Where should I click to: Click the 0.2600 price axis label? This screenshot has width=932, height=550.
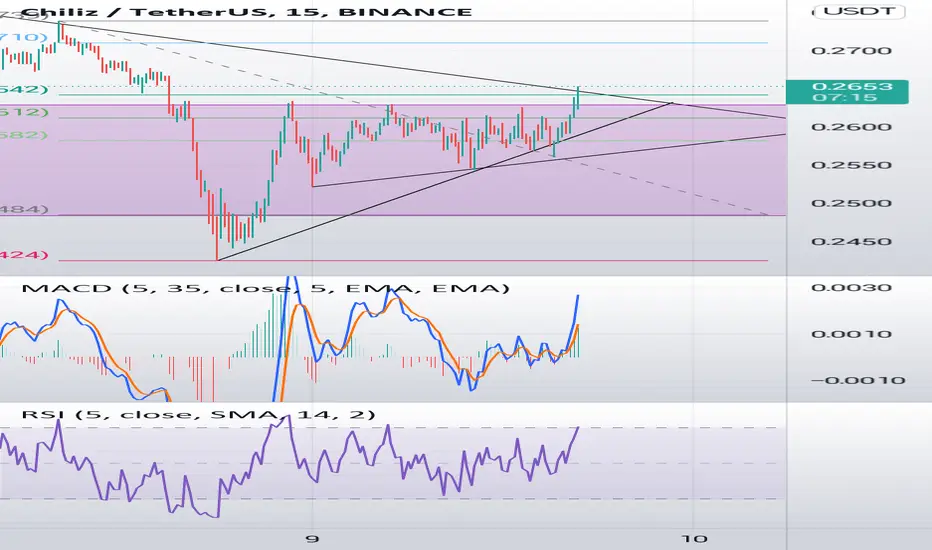pyautogui.click(x=851, y=127)
